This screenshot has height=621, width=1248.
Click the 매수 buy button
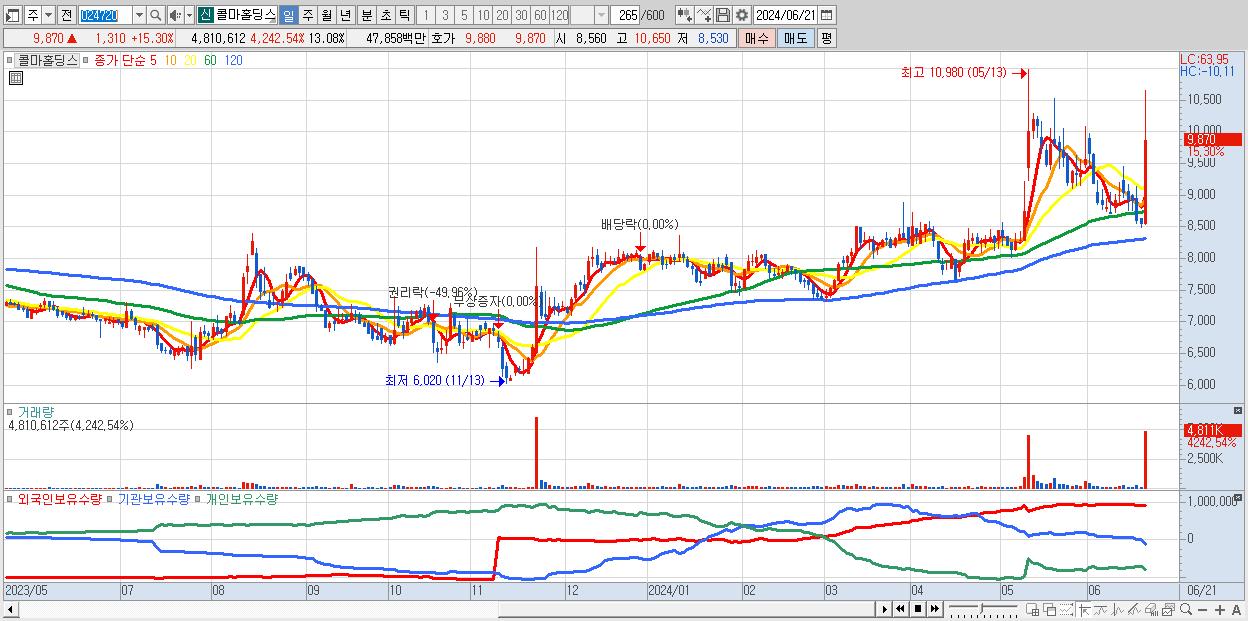pyautogui.click(x=756, y=38)
